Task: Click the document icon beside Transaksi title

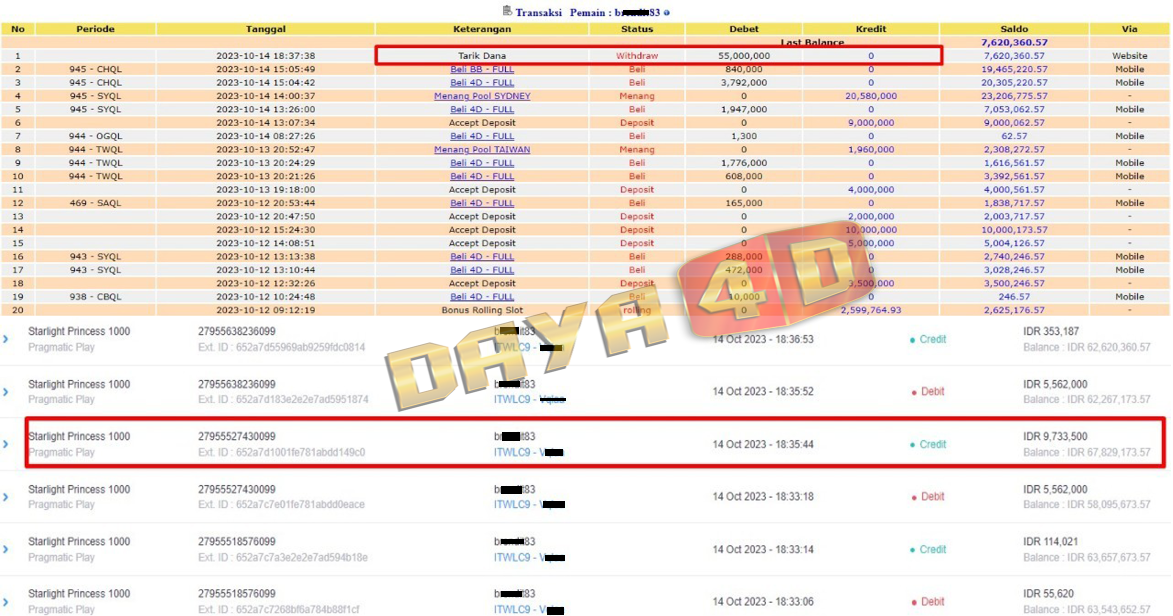Action: coord(507,11)
